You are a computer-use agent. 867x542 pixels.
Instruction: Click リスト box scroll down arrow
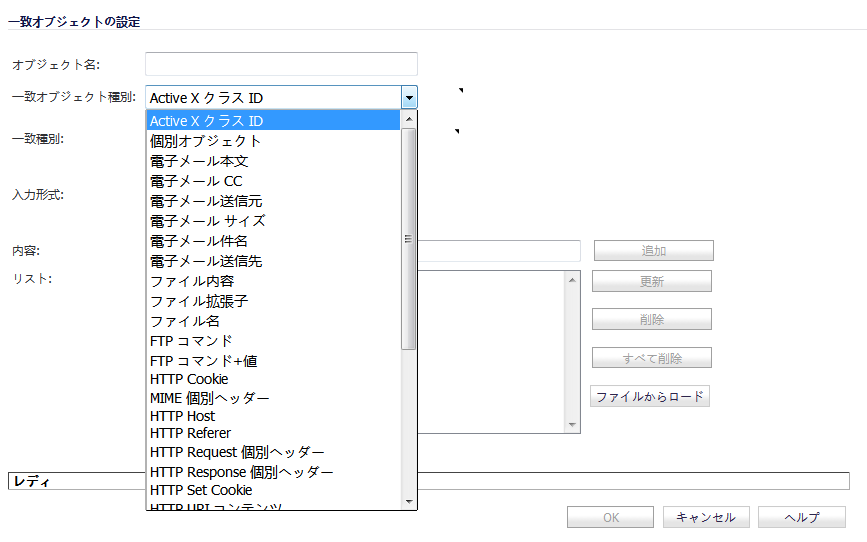(x=572, y=425)
